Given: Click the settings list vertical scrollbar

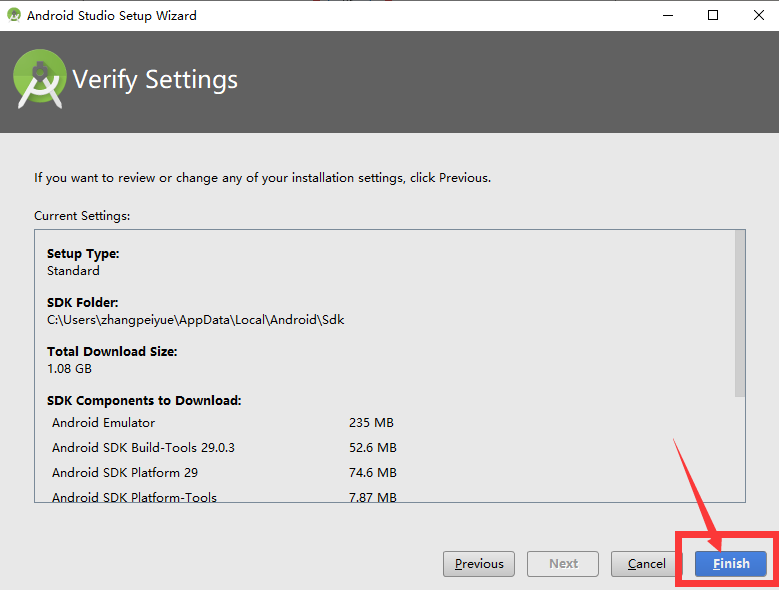Looking at the screenshot, I should pyautogui.click(x=740, y=313).
